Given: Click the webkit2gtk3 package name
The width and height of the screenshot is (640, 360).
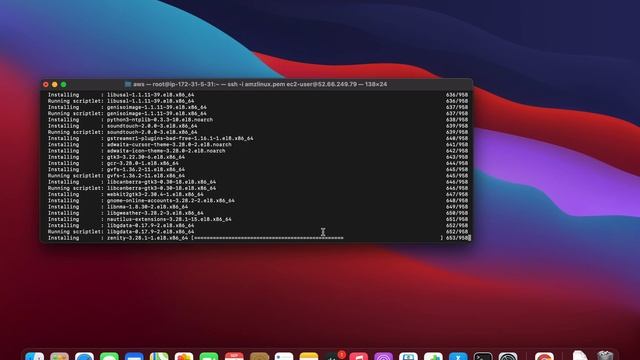Looking at the screenshot, I should pos(155,195).
